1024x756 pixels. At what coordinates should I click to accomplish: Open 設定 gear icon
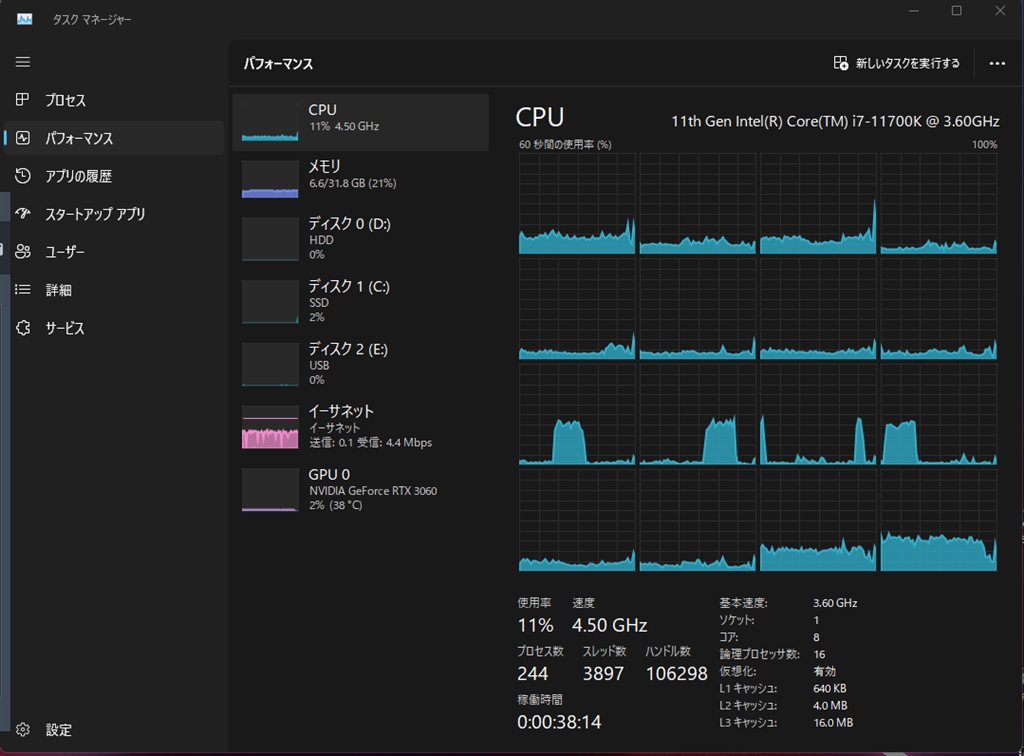[x=23, y=729]
